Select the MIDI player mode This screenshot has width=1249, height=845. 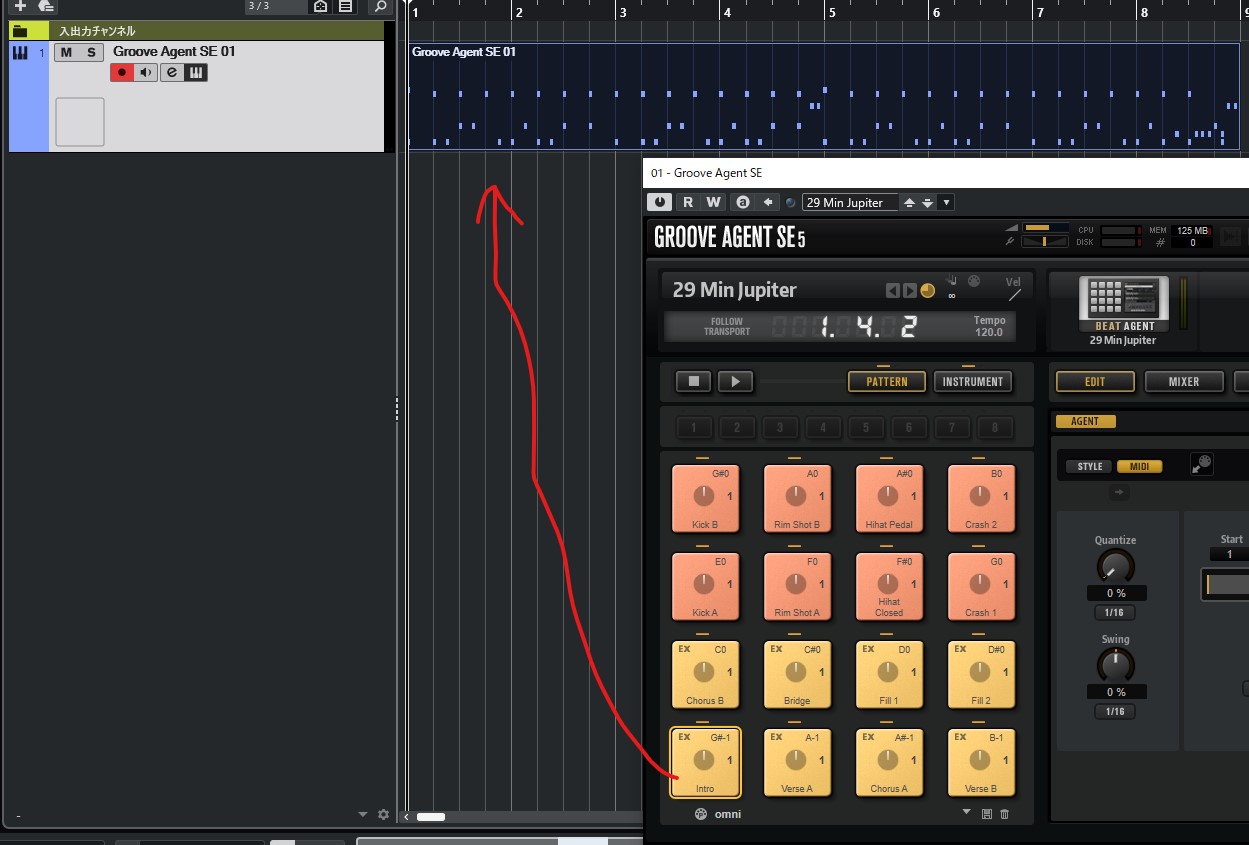pos(1139,466)
